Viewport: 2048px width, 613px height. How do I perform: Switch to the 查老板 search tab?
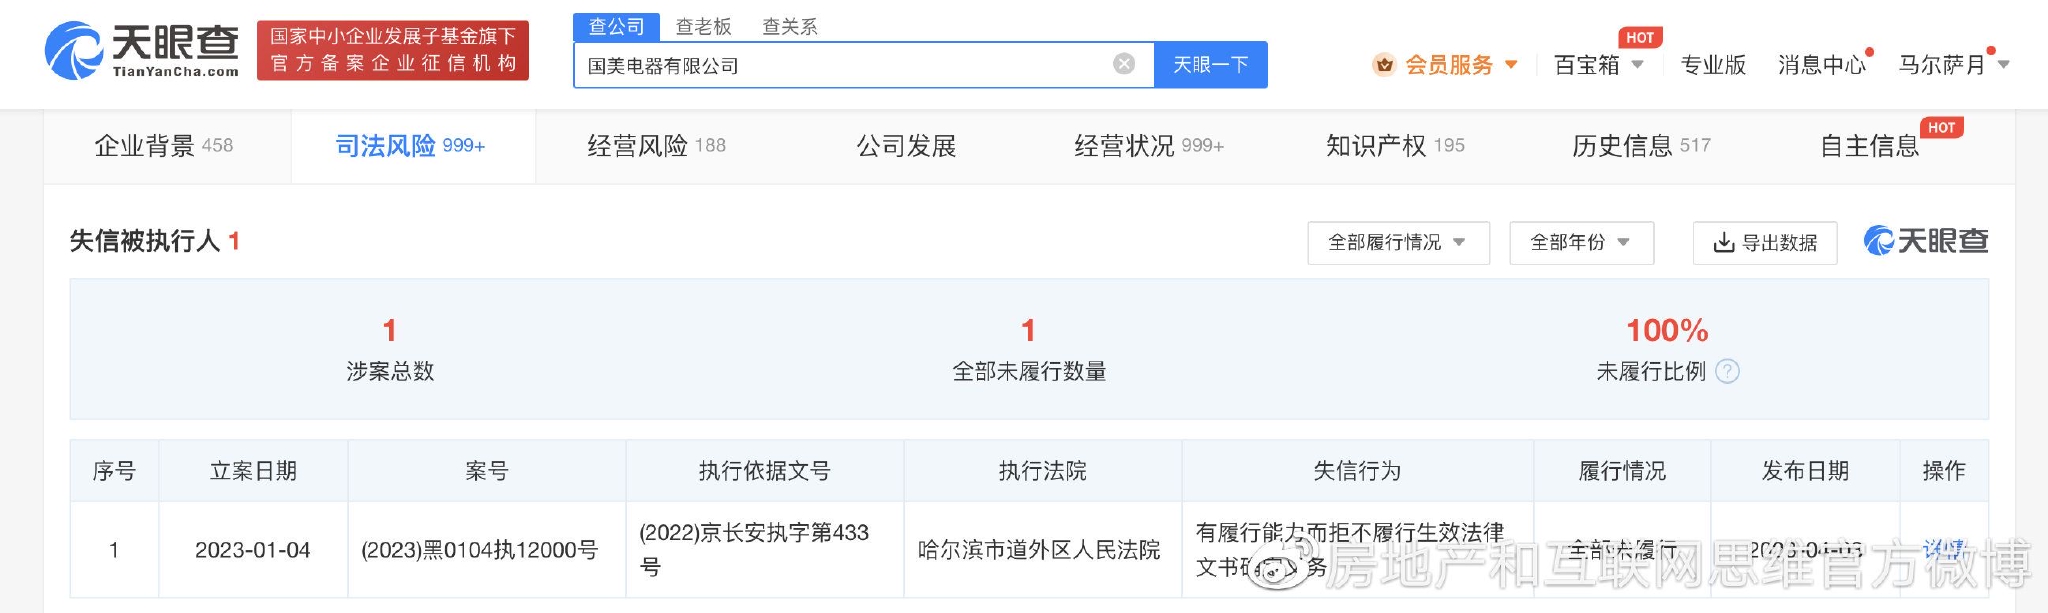tap(704, 27)
